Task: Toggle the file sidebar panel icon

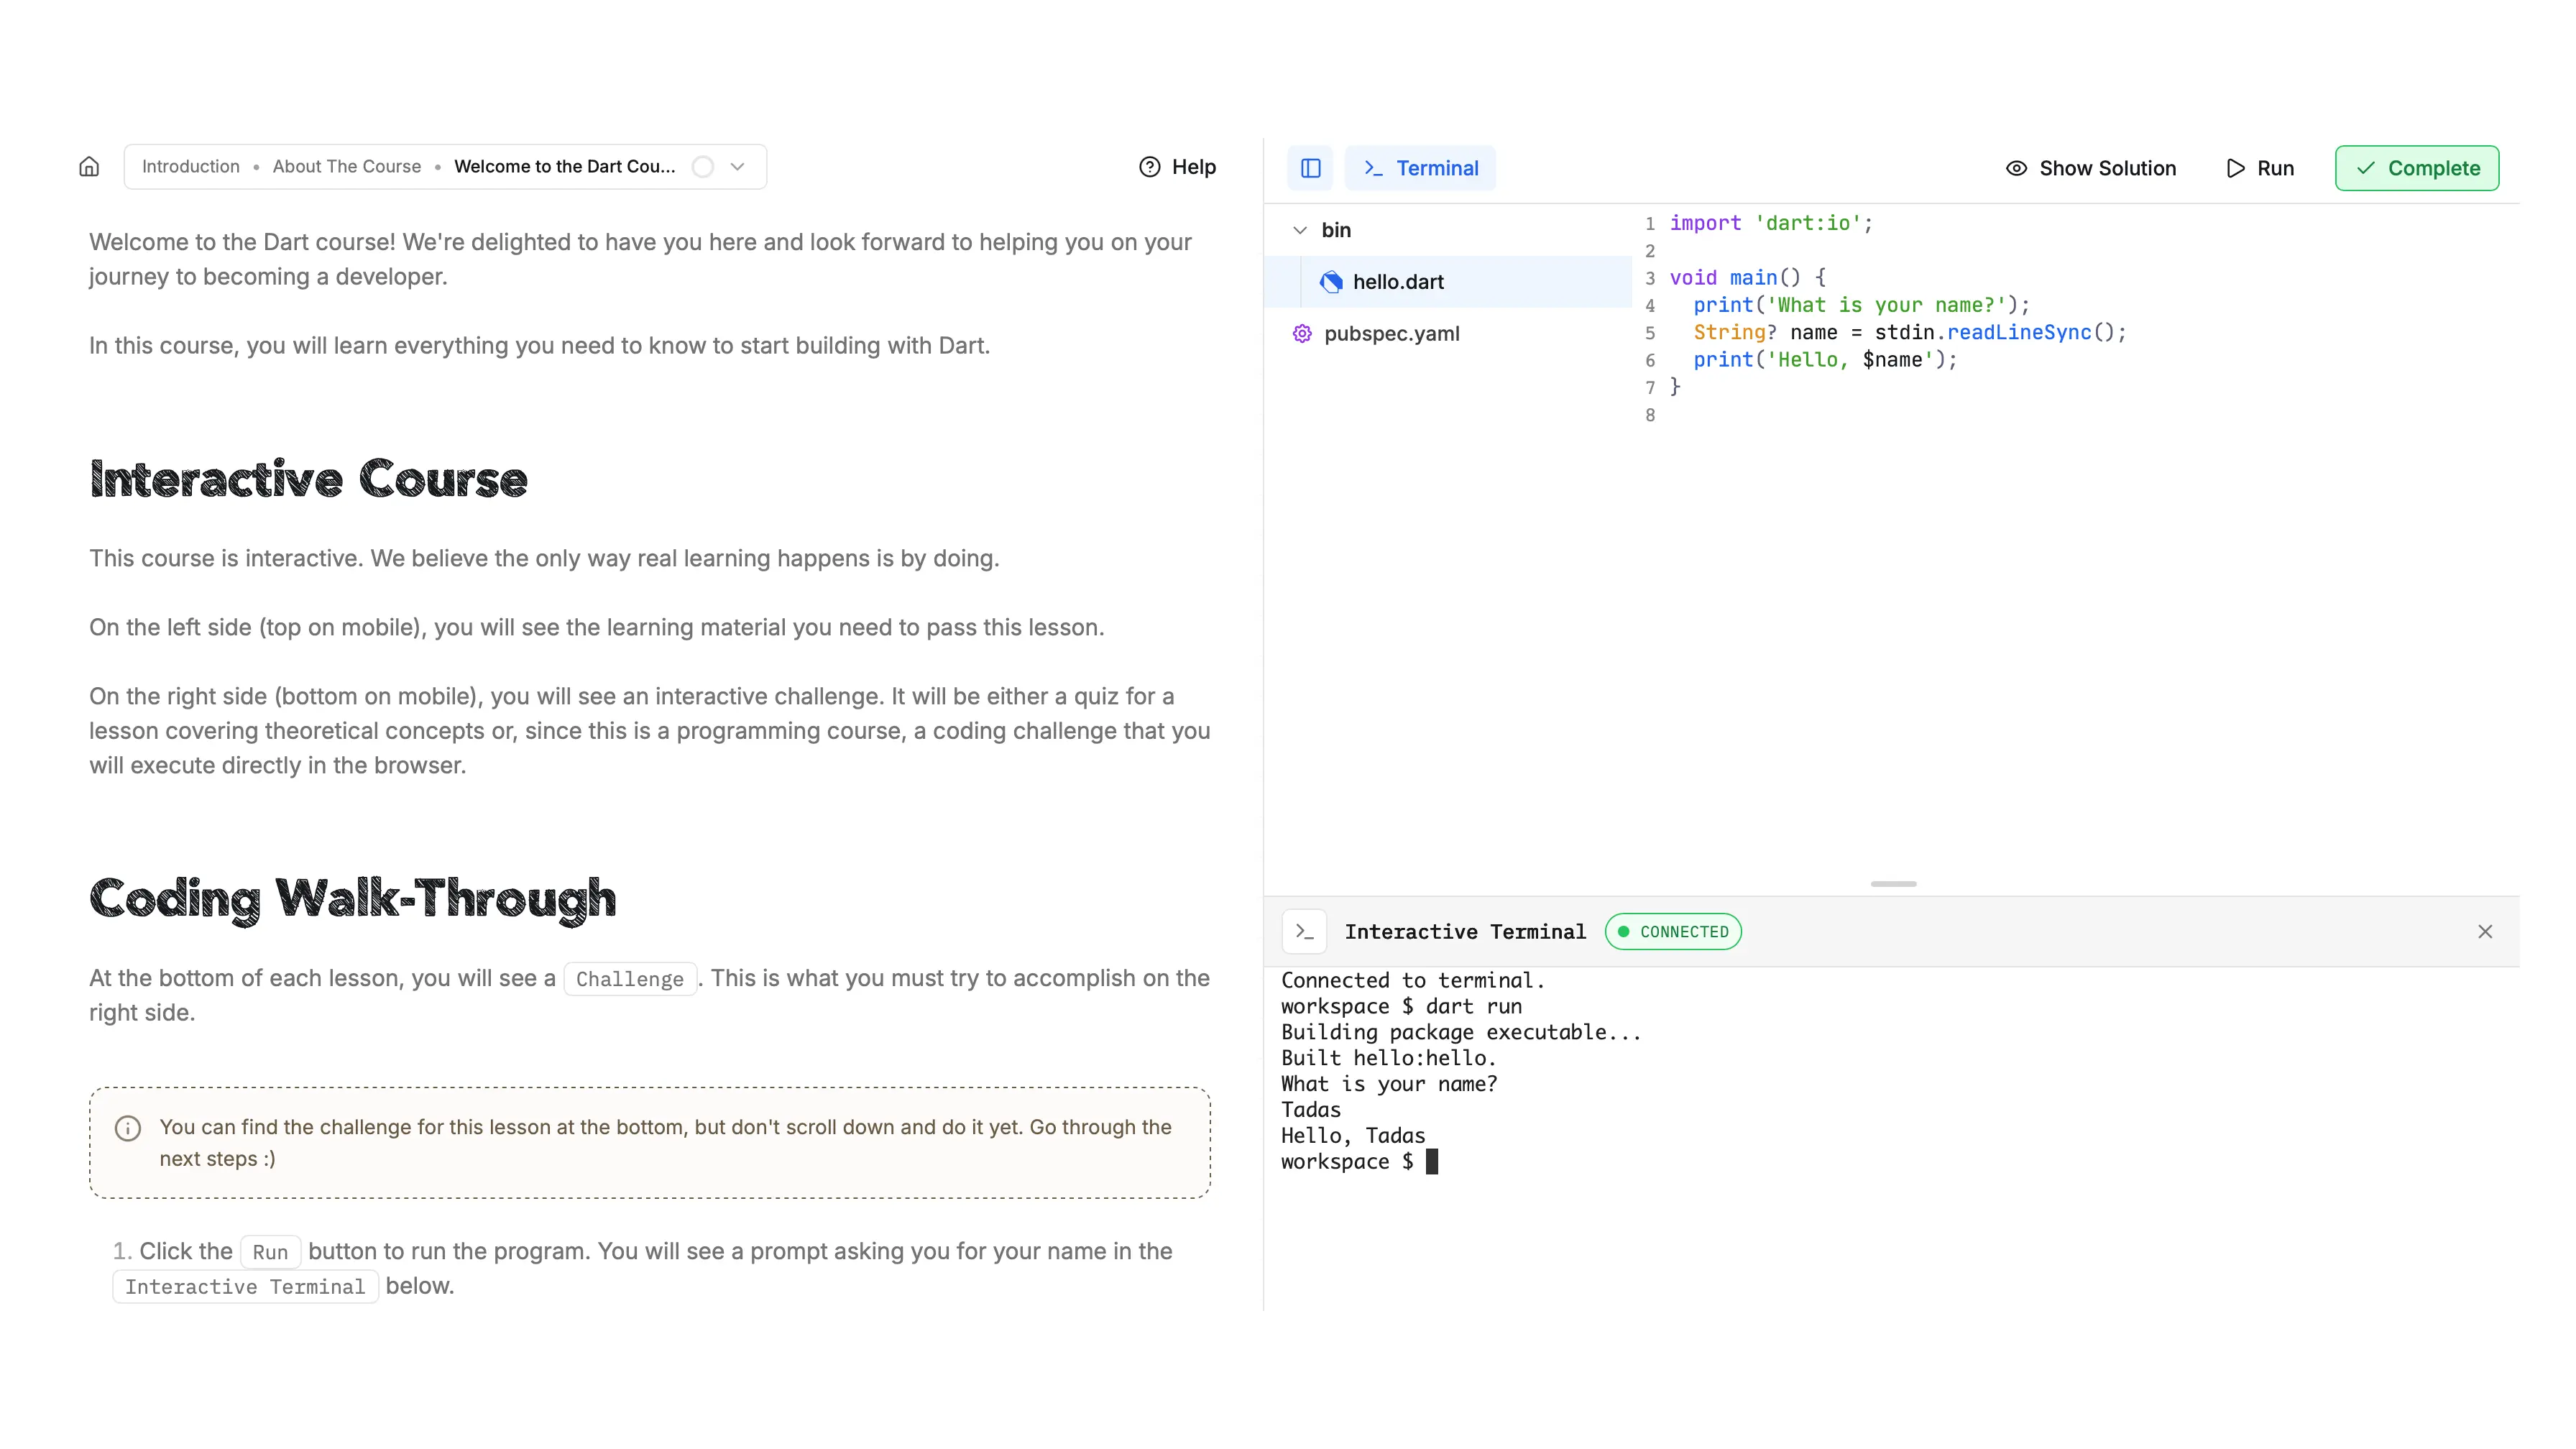Action: click(1310, 168)
